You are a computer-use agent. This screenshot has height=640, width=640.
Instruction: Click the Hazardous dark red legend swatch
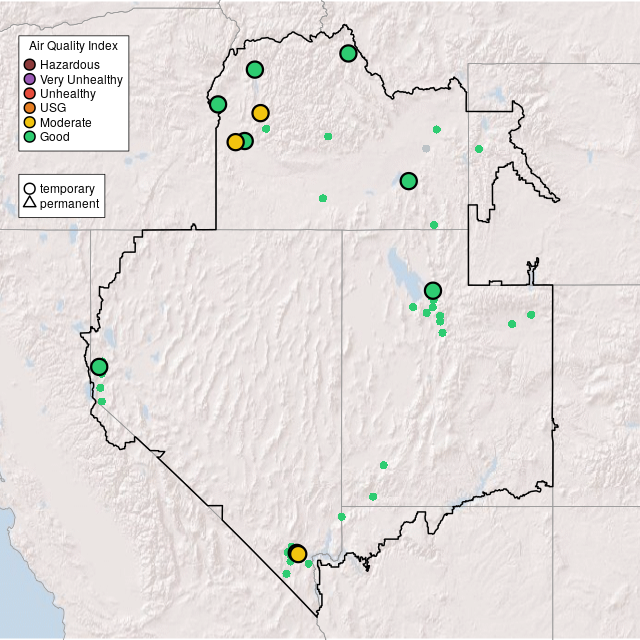[30, 65]
